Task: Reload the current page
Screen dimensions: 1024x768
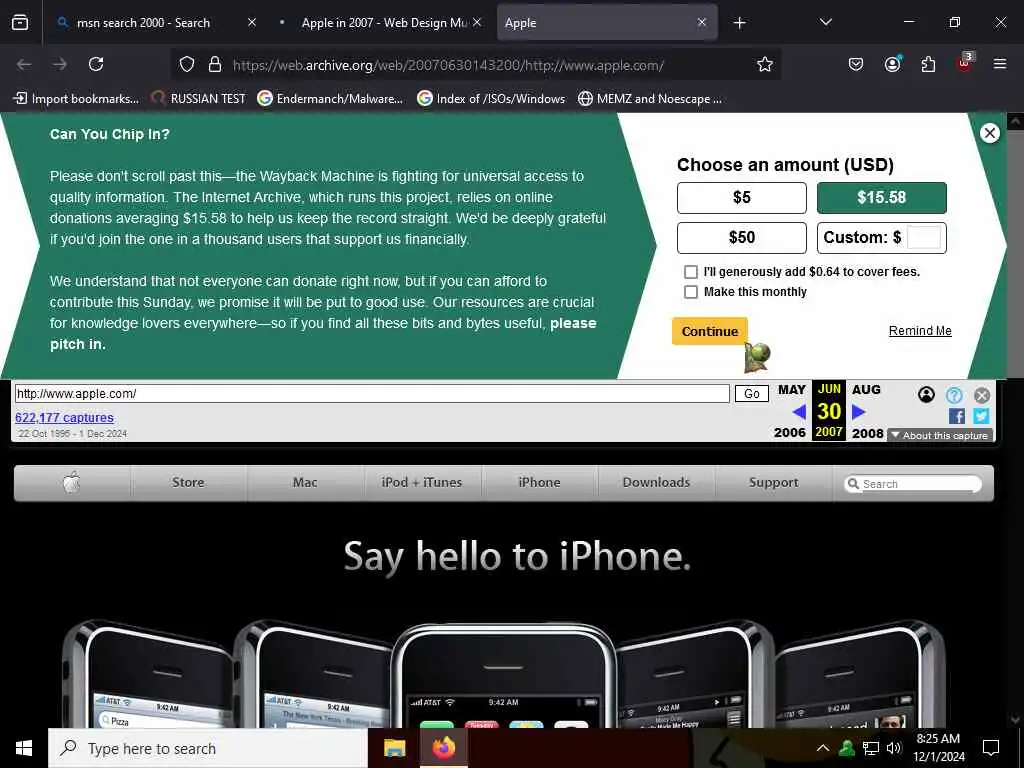Action: click(x=96, y=64)
